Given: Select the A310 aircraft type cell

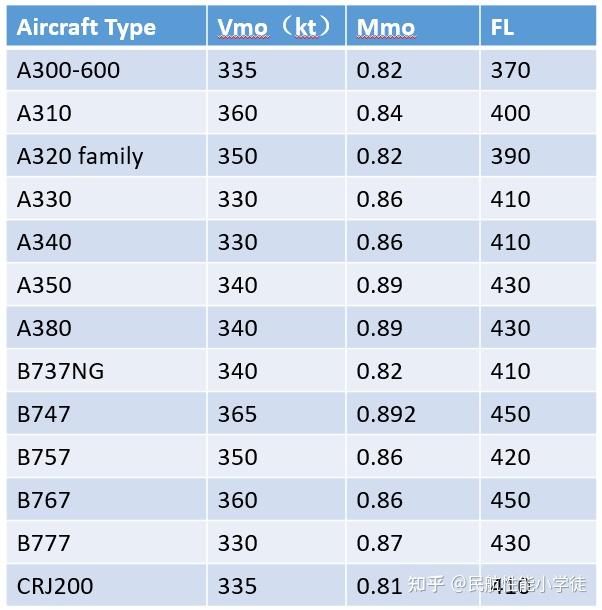Looking at the screenshot, I should (45, 114).
